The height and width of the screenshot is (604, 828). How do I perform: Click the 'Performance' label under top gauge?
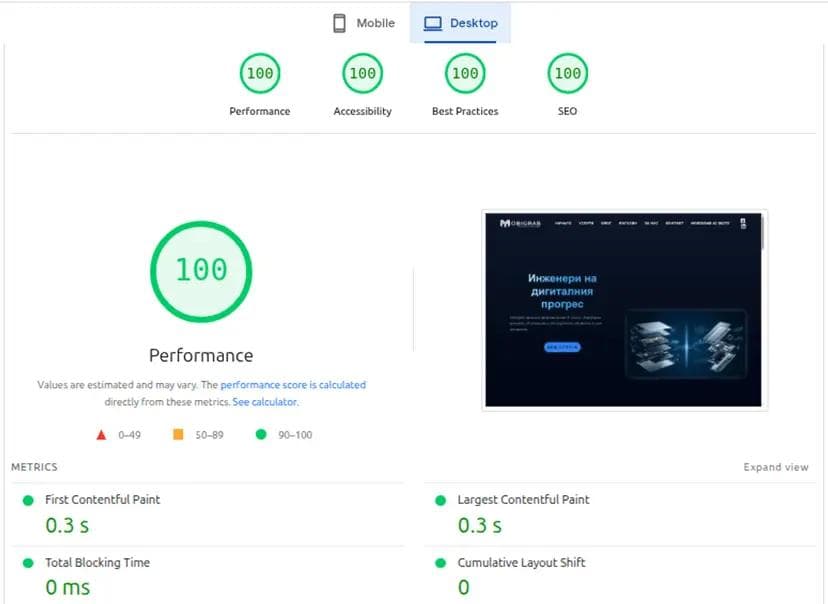point(260,111)
